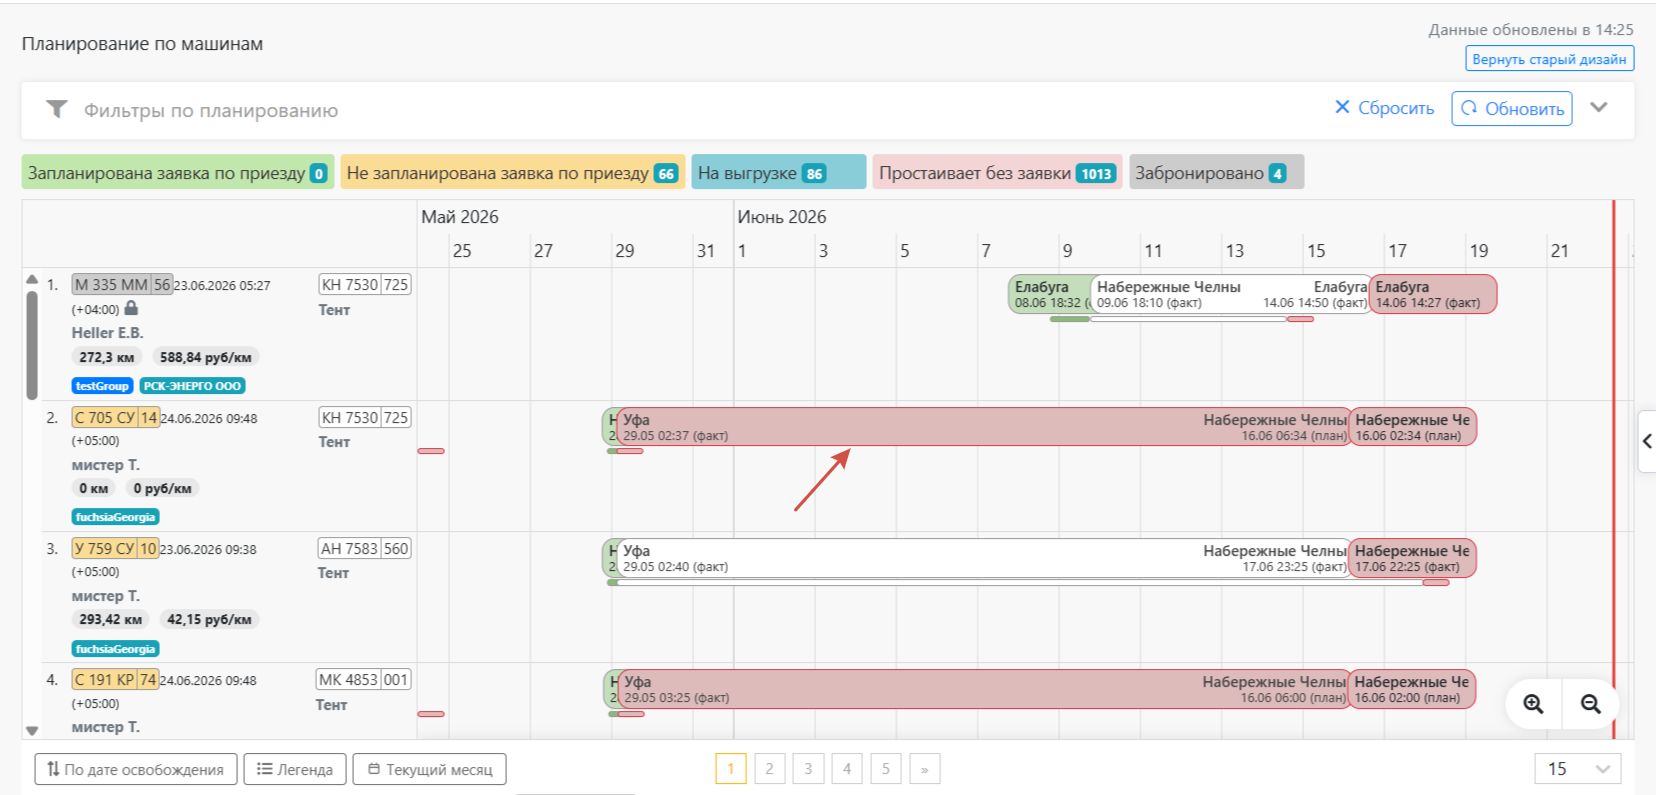This screenshot has height=795, width=1656.
Task: Click Сбросить to reset filters
Action: click(x=1384, y=108)
